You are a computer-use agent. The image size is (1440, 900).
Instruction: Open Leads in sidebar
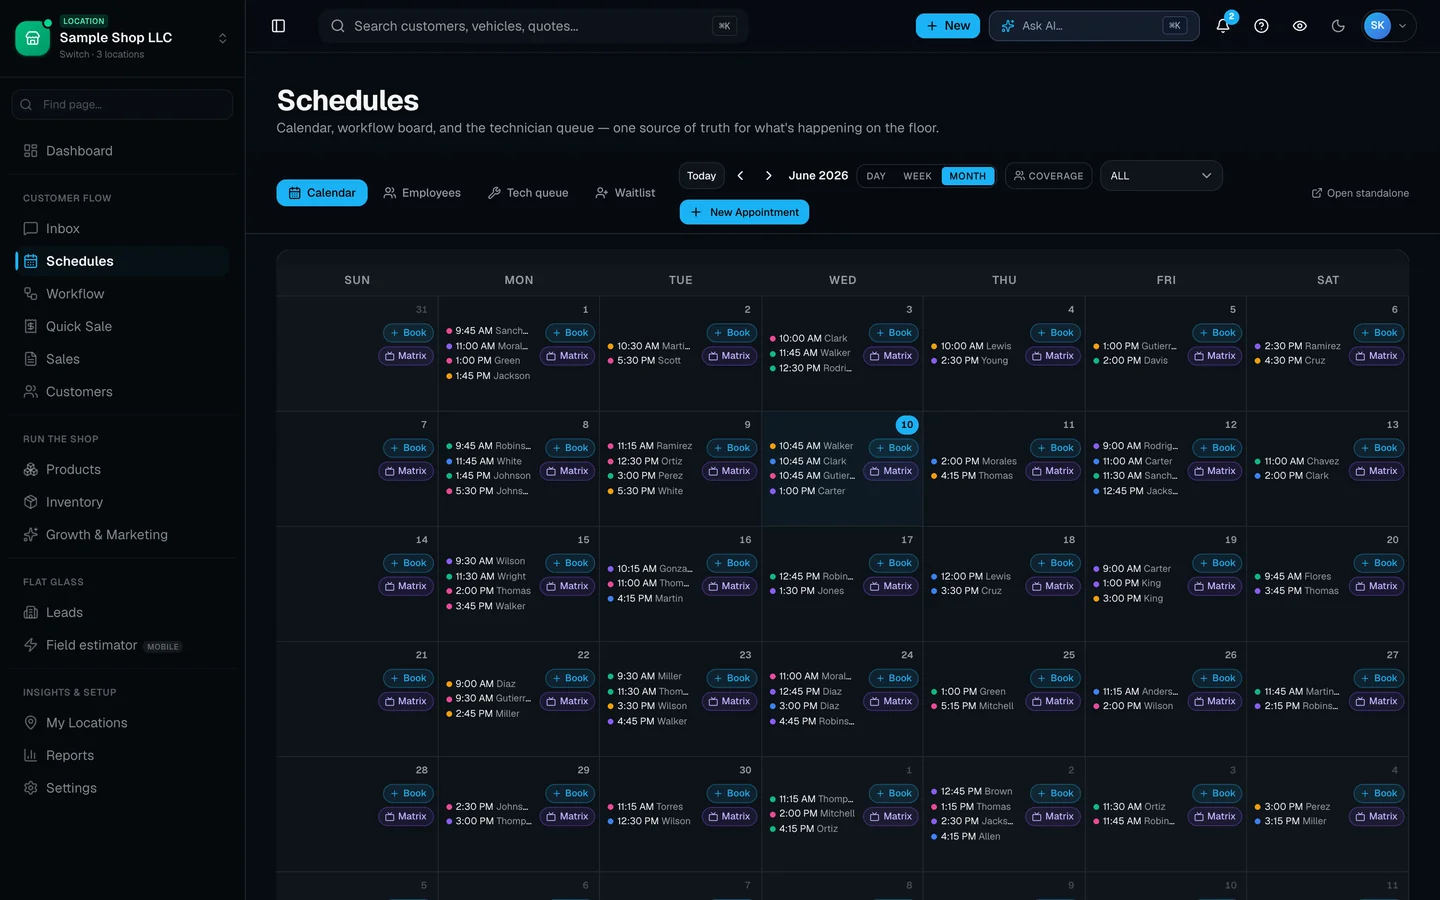tap(122, 613)
